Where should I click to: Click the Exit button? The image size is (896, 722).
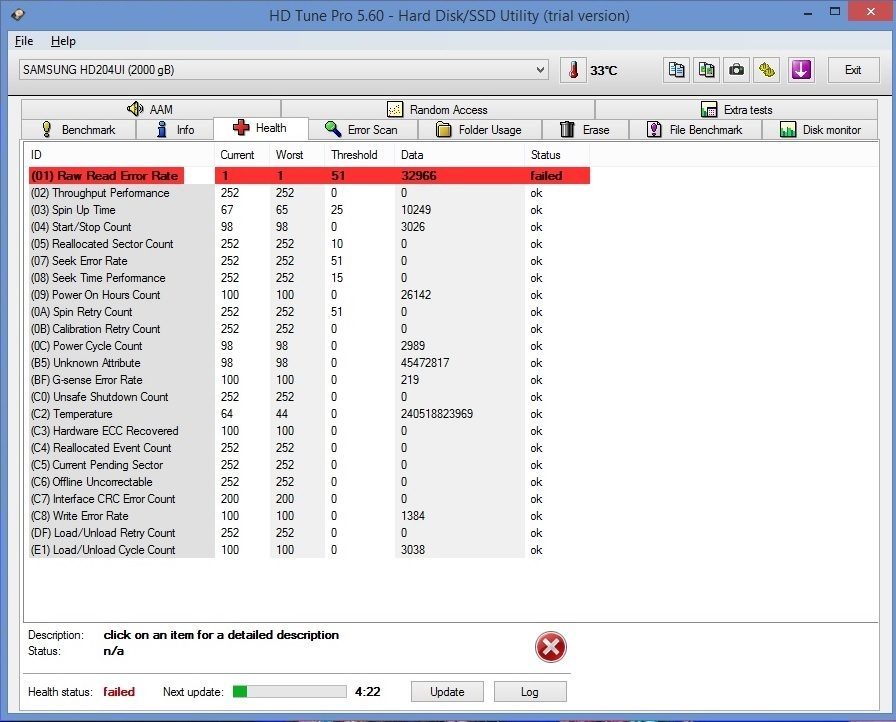853,70
